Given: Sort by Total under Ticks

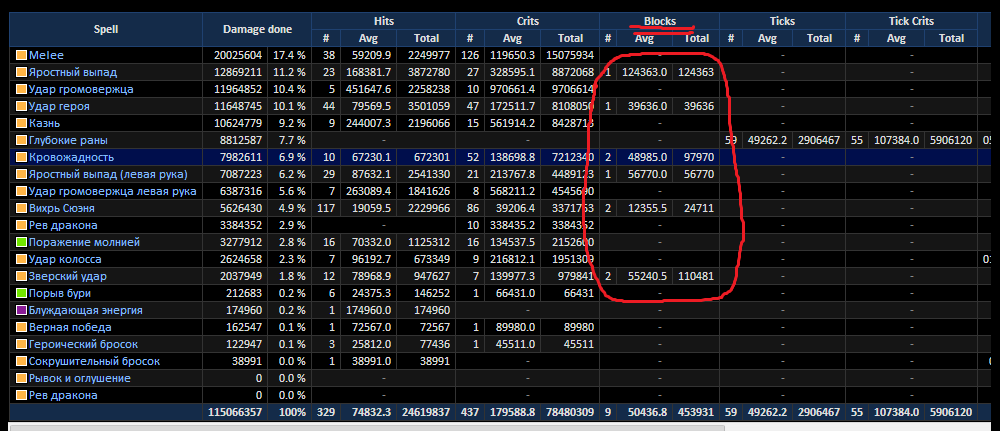Looking at the screenshot, I should 819,38.
